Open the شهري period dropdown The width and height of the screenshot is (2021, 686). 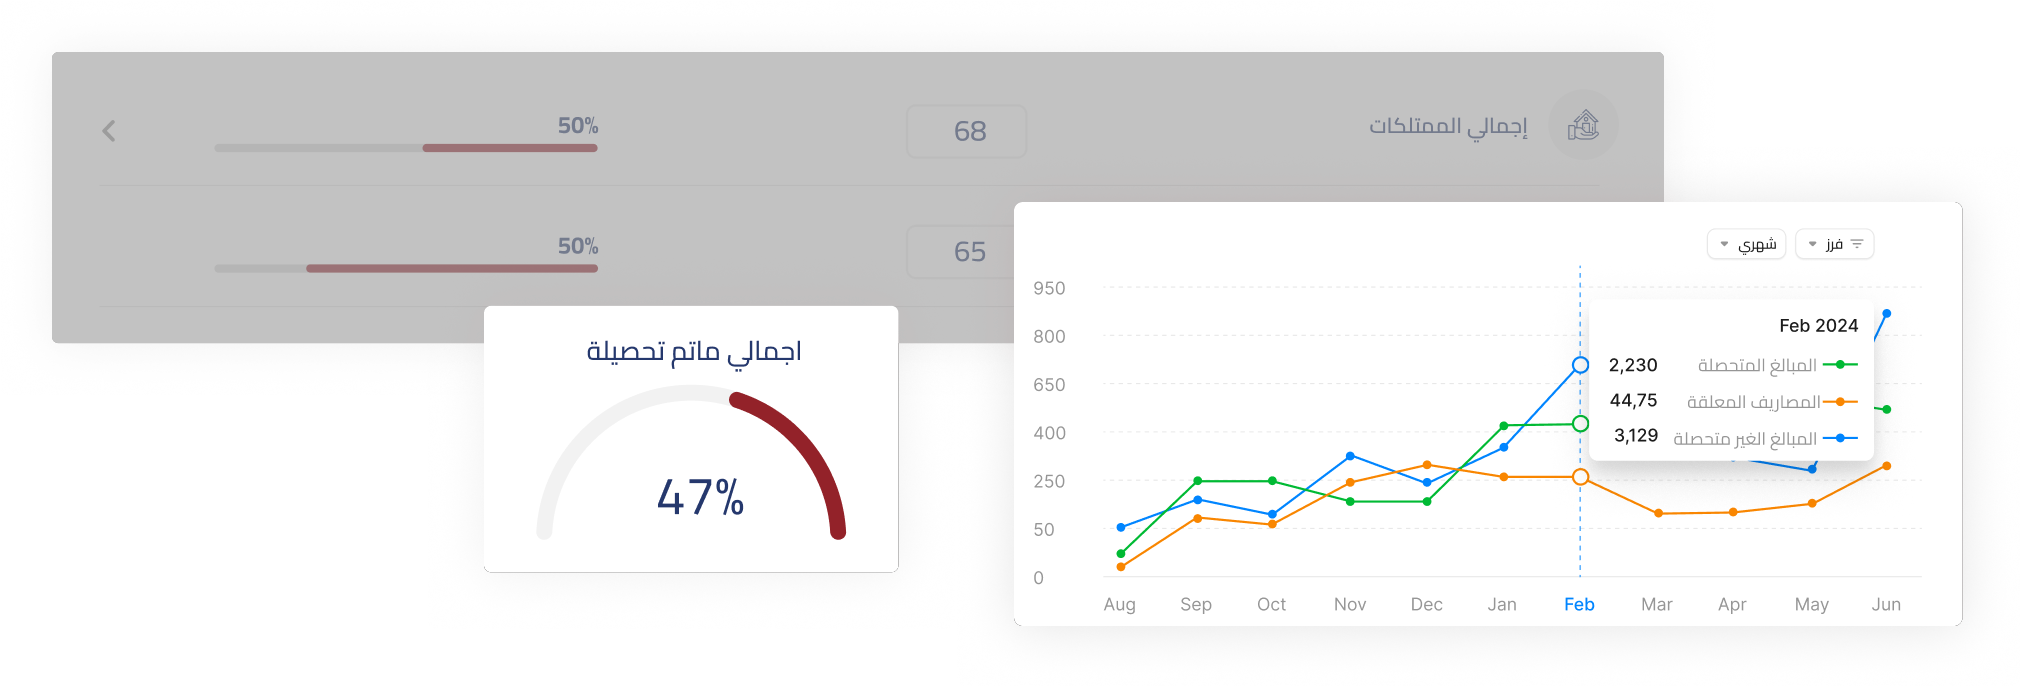pos(1746,244)
